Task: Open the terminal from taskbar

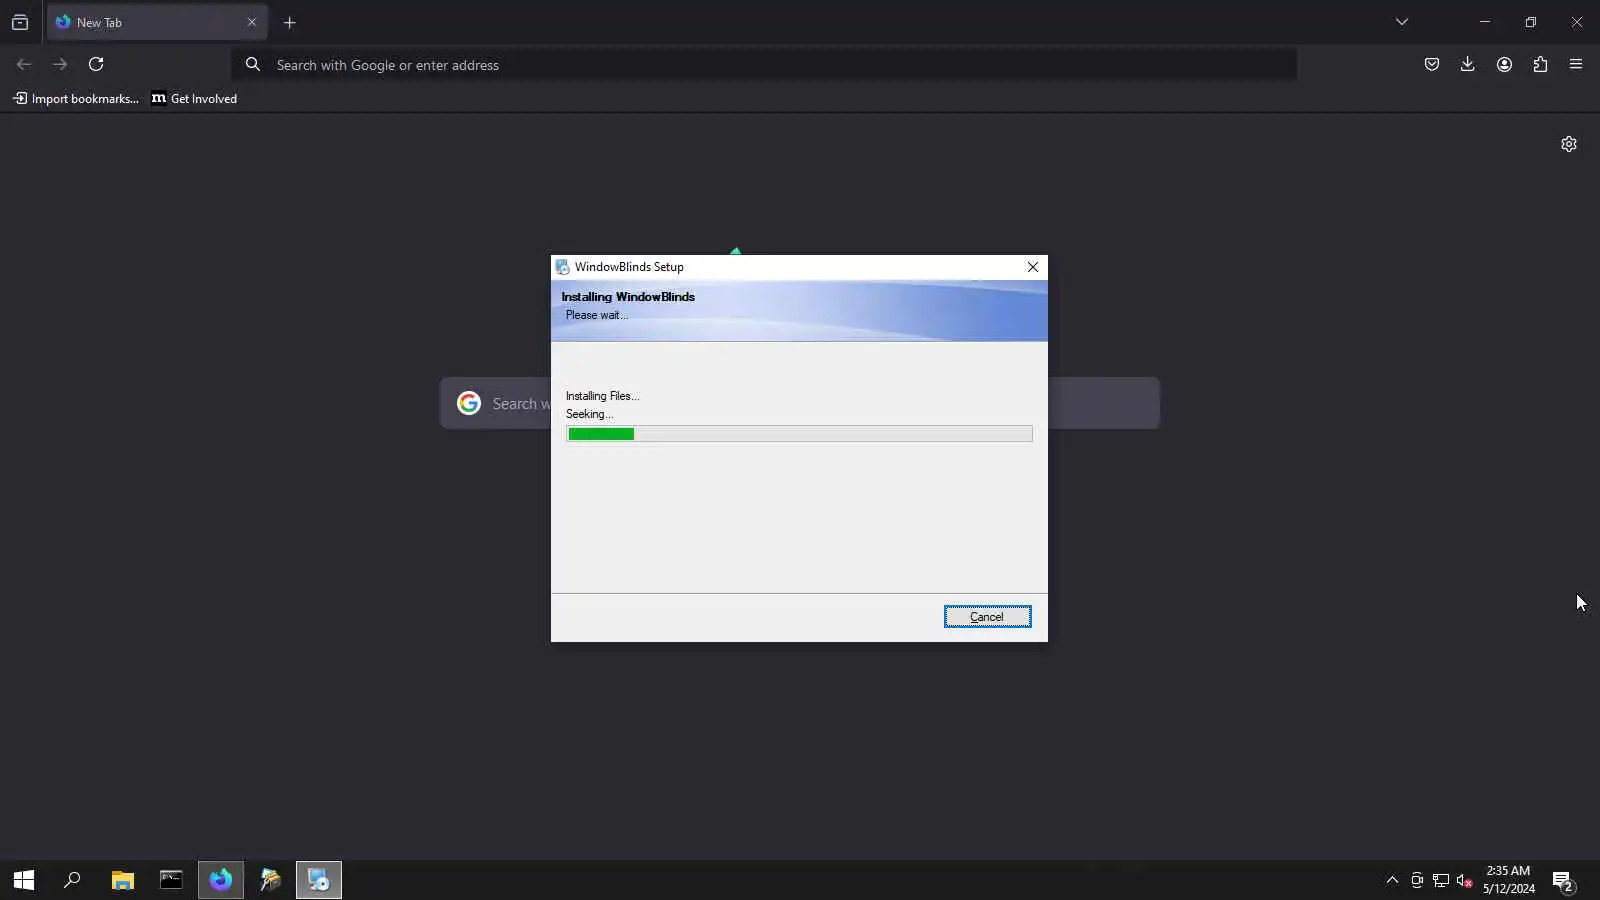Action: click(x=171, y=880)
